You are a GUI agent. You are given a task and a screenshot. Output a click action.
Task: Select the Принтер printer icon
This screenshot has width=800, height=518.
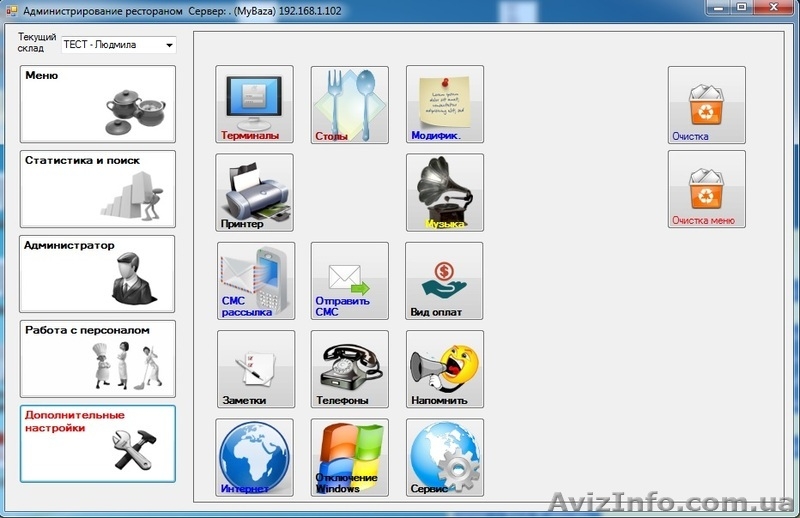coord(254,192)
